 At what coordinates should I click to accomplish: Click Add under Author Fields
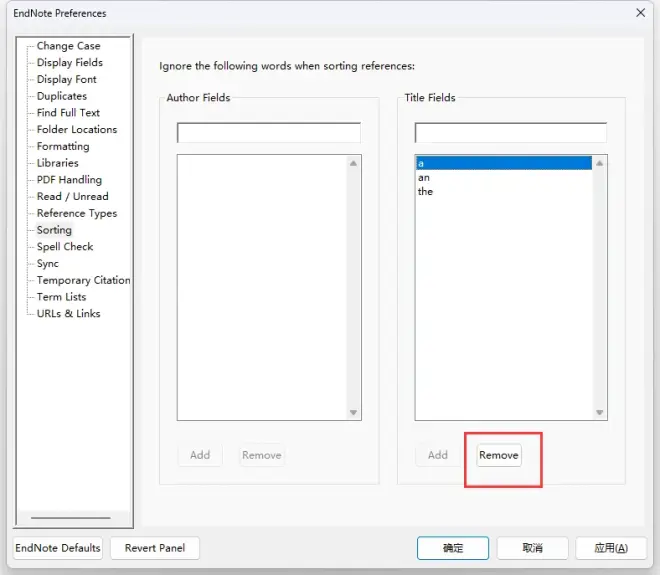pos(200,455)
